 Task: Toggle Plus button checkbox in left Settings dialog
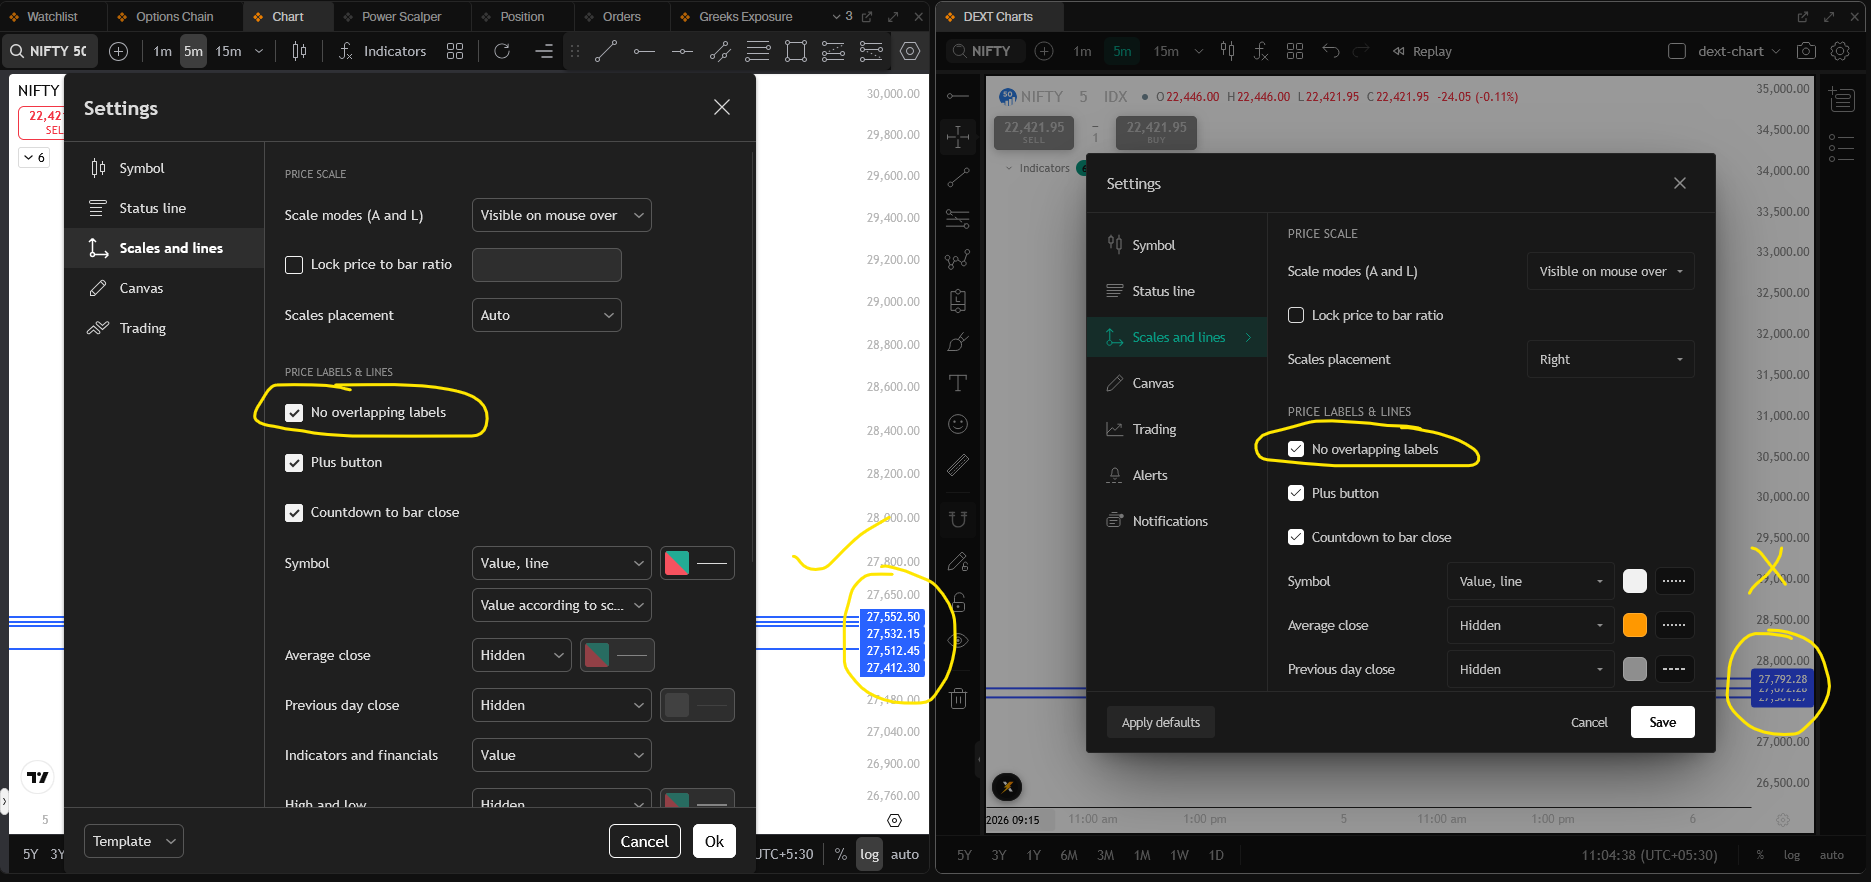point(294,462)
